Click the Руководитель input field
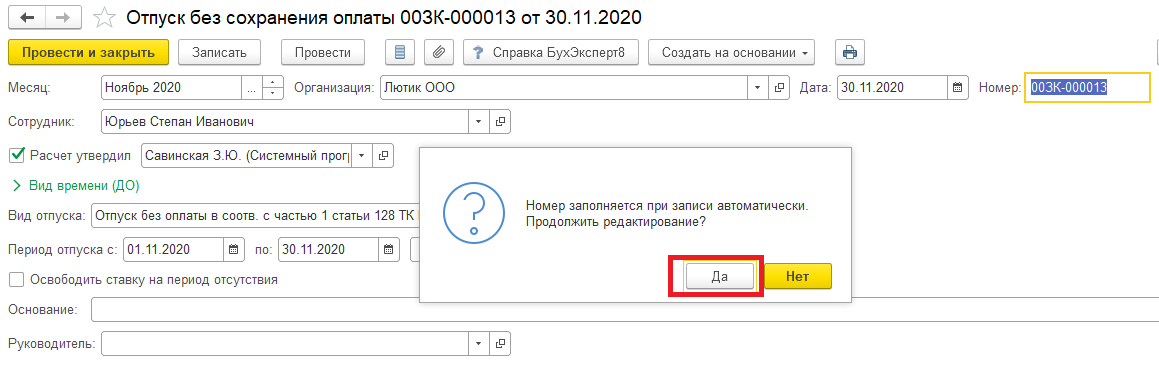The height and width of the screenshot is (365, 1159). coord(285,344)
